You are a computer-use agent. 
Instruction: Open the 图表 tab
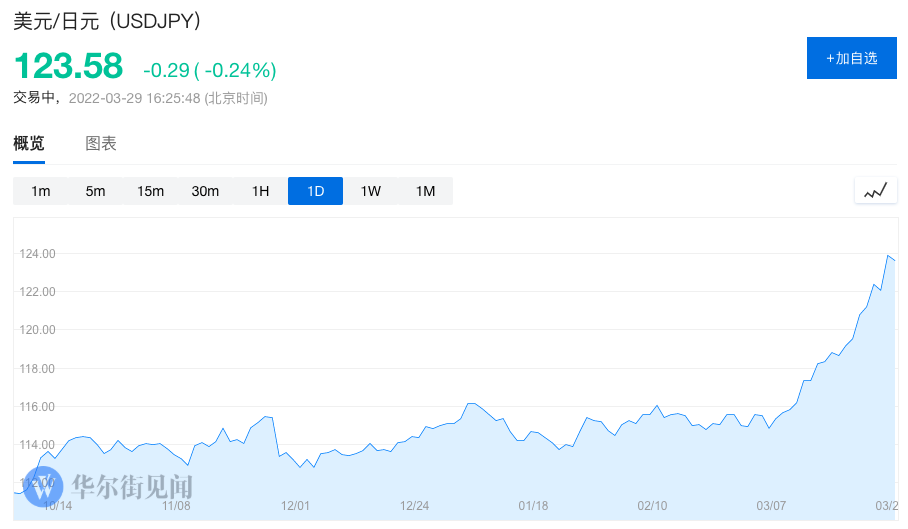point(101,143)
